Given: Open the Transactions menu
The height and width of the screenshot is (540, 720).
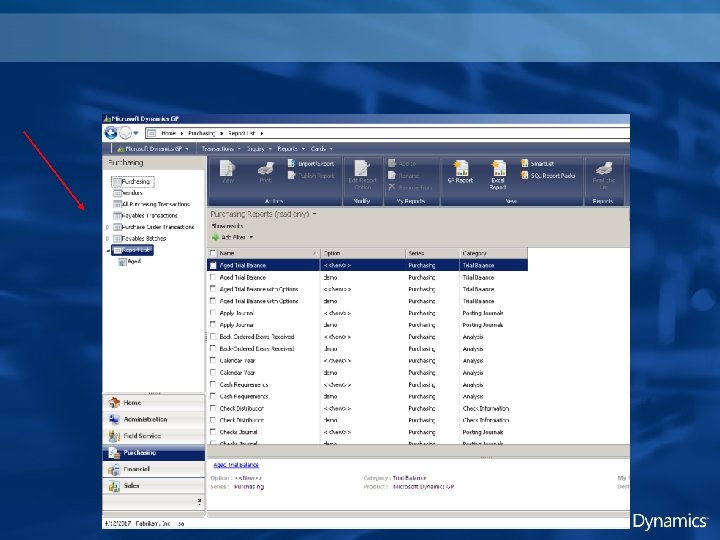Looking at the screenshot, I should tap(221, 149).
